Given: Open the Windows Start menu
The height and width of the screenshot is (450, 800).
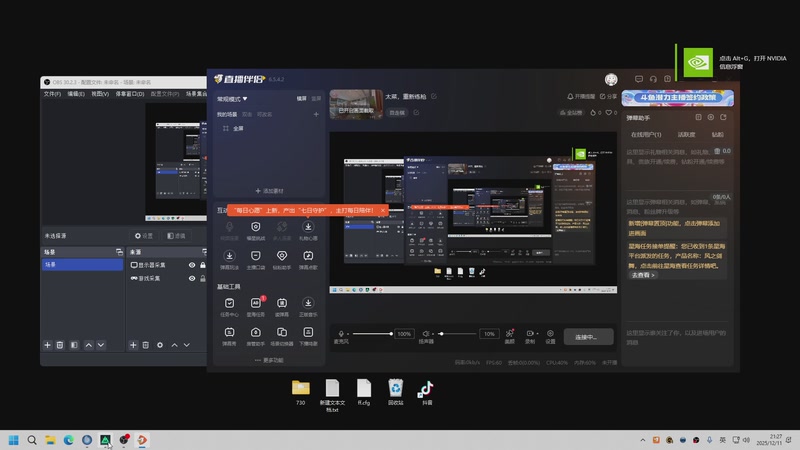Looking at the screenshot, I should click(14, 440).
